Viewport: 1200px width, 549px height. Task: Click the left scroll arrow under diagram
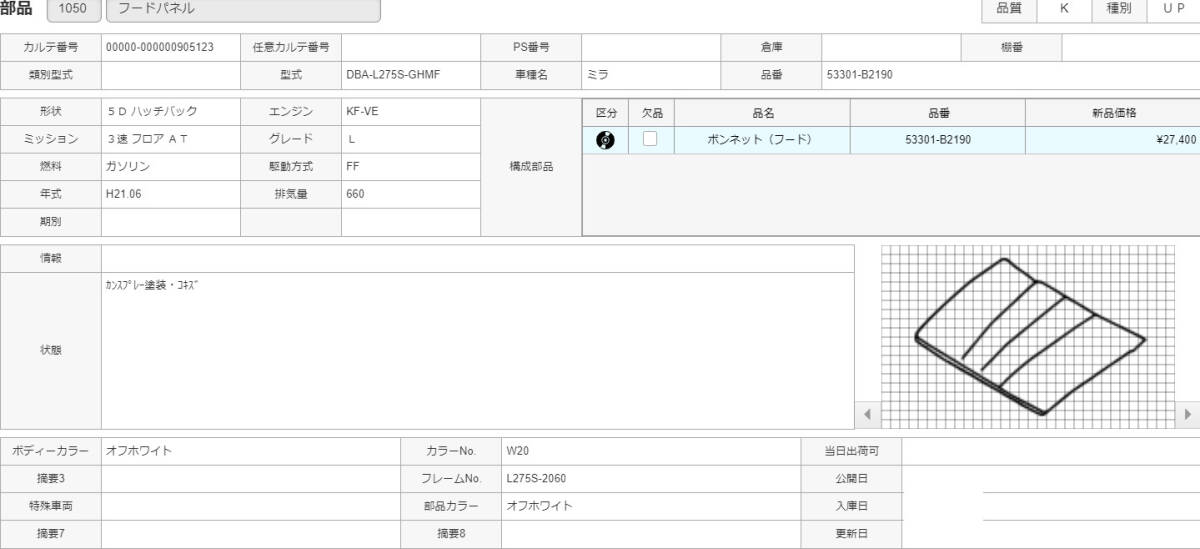[867, 414]
